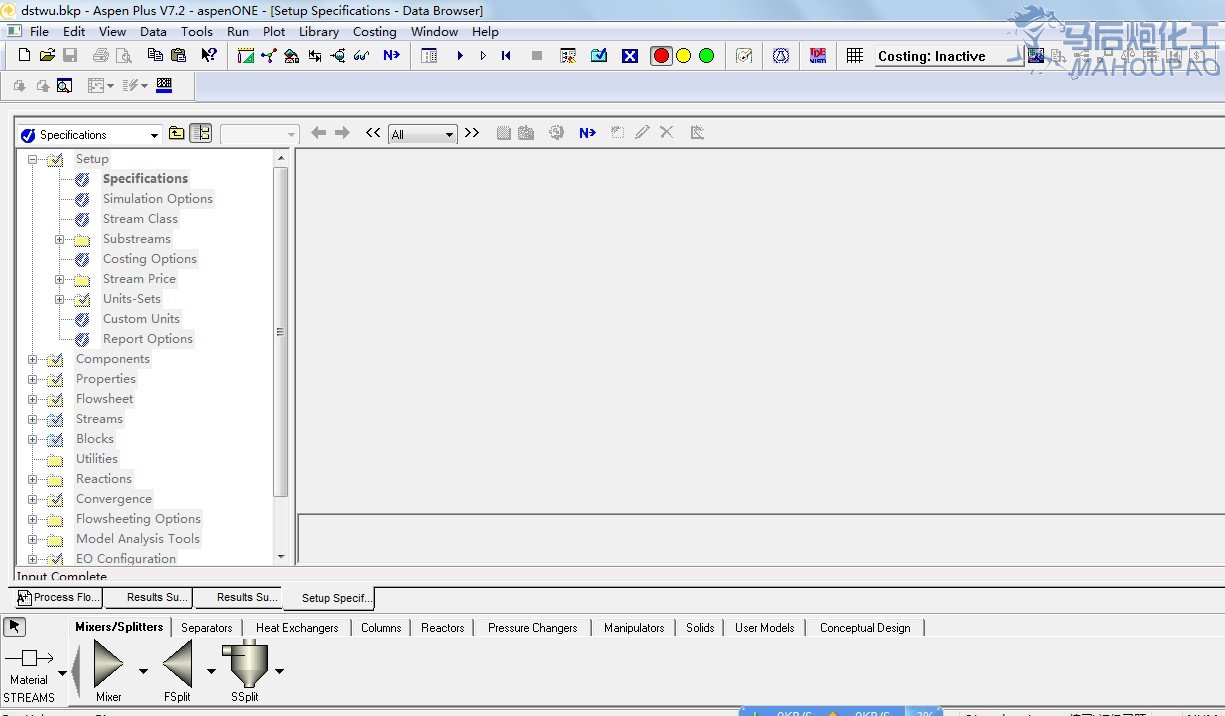1225x716 pixels.
Task: Click the Data Browser Next (N>) icon
Action: [587, 133]
